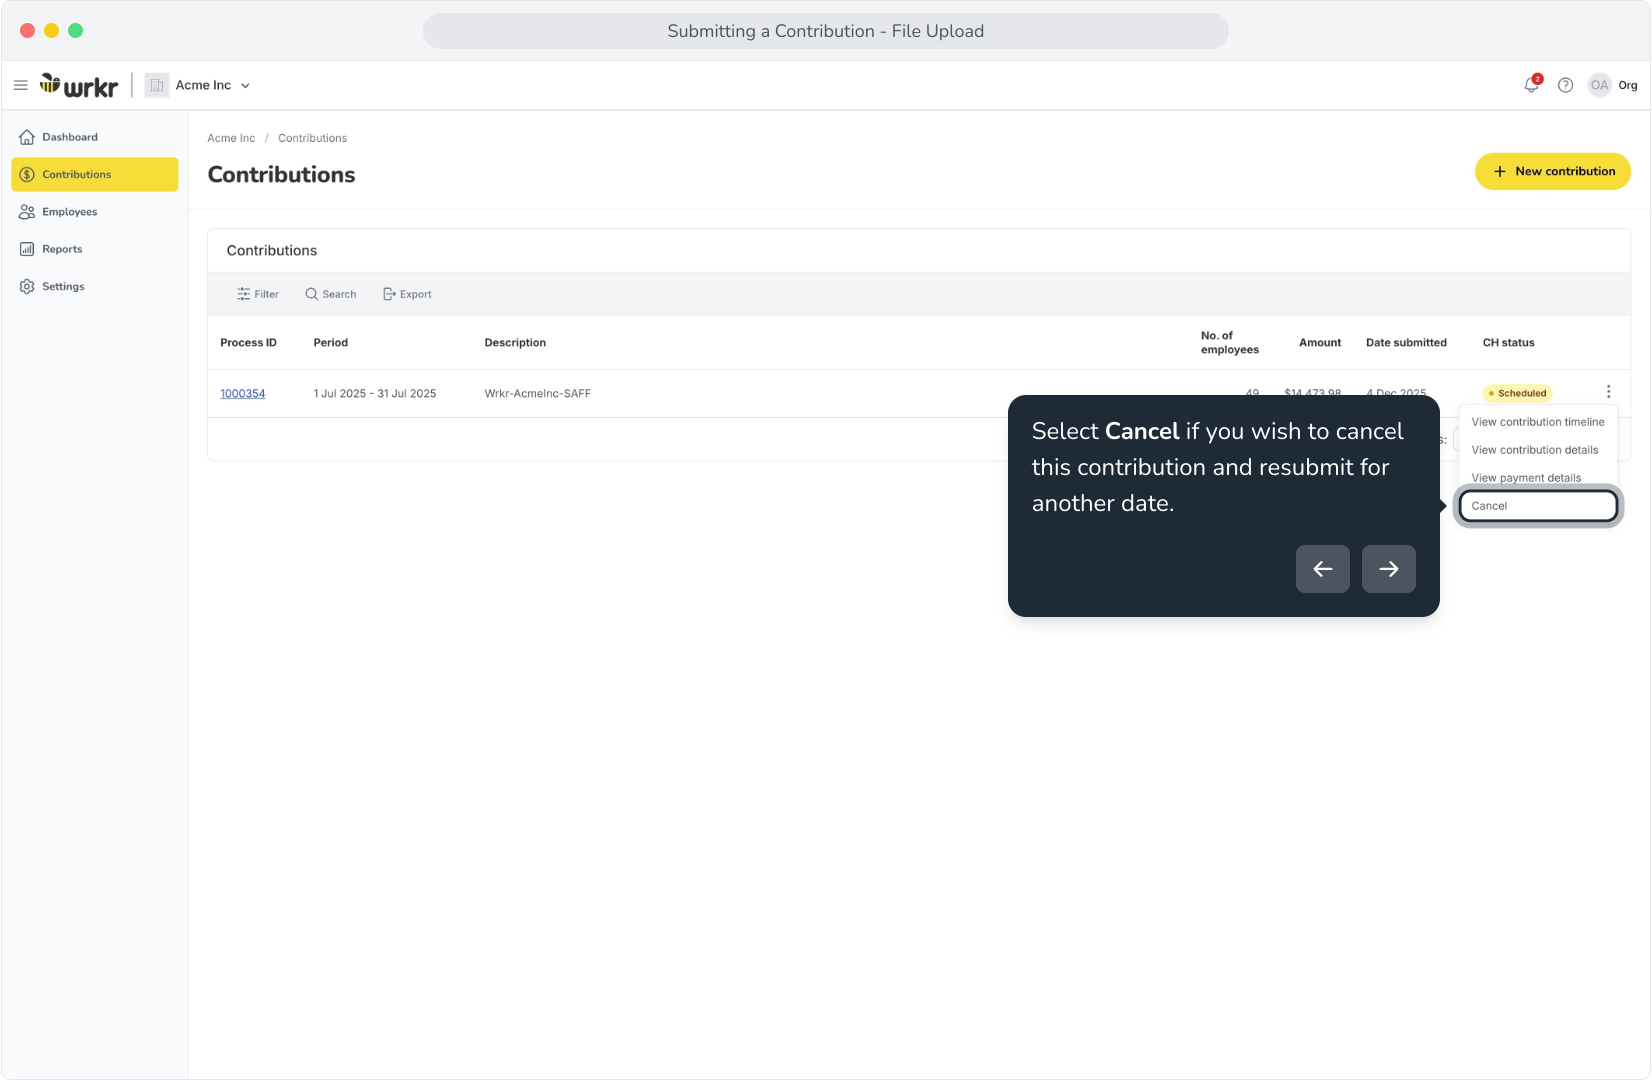Image resolution: width=1652 pixels, height=1080 pixels.
Task: Click the New contribution button
Action: (1553, 171)
